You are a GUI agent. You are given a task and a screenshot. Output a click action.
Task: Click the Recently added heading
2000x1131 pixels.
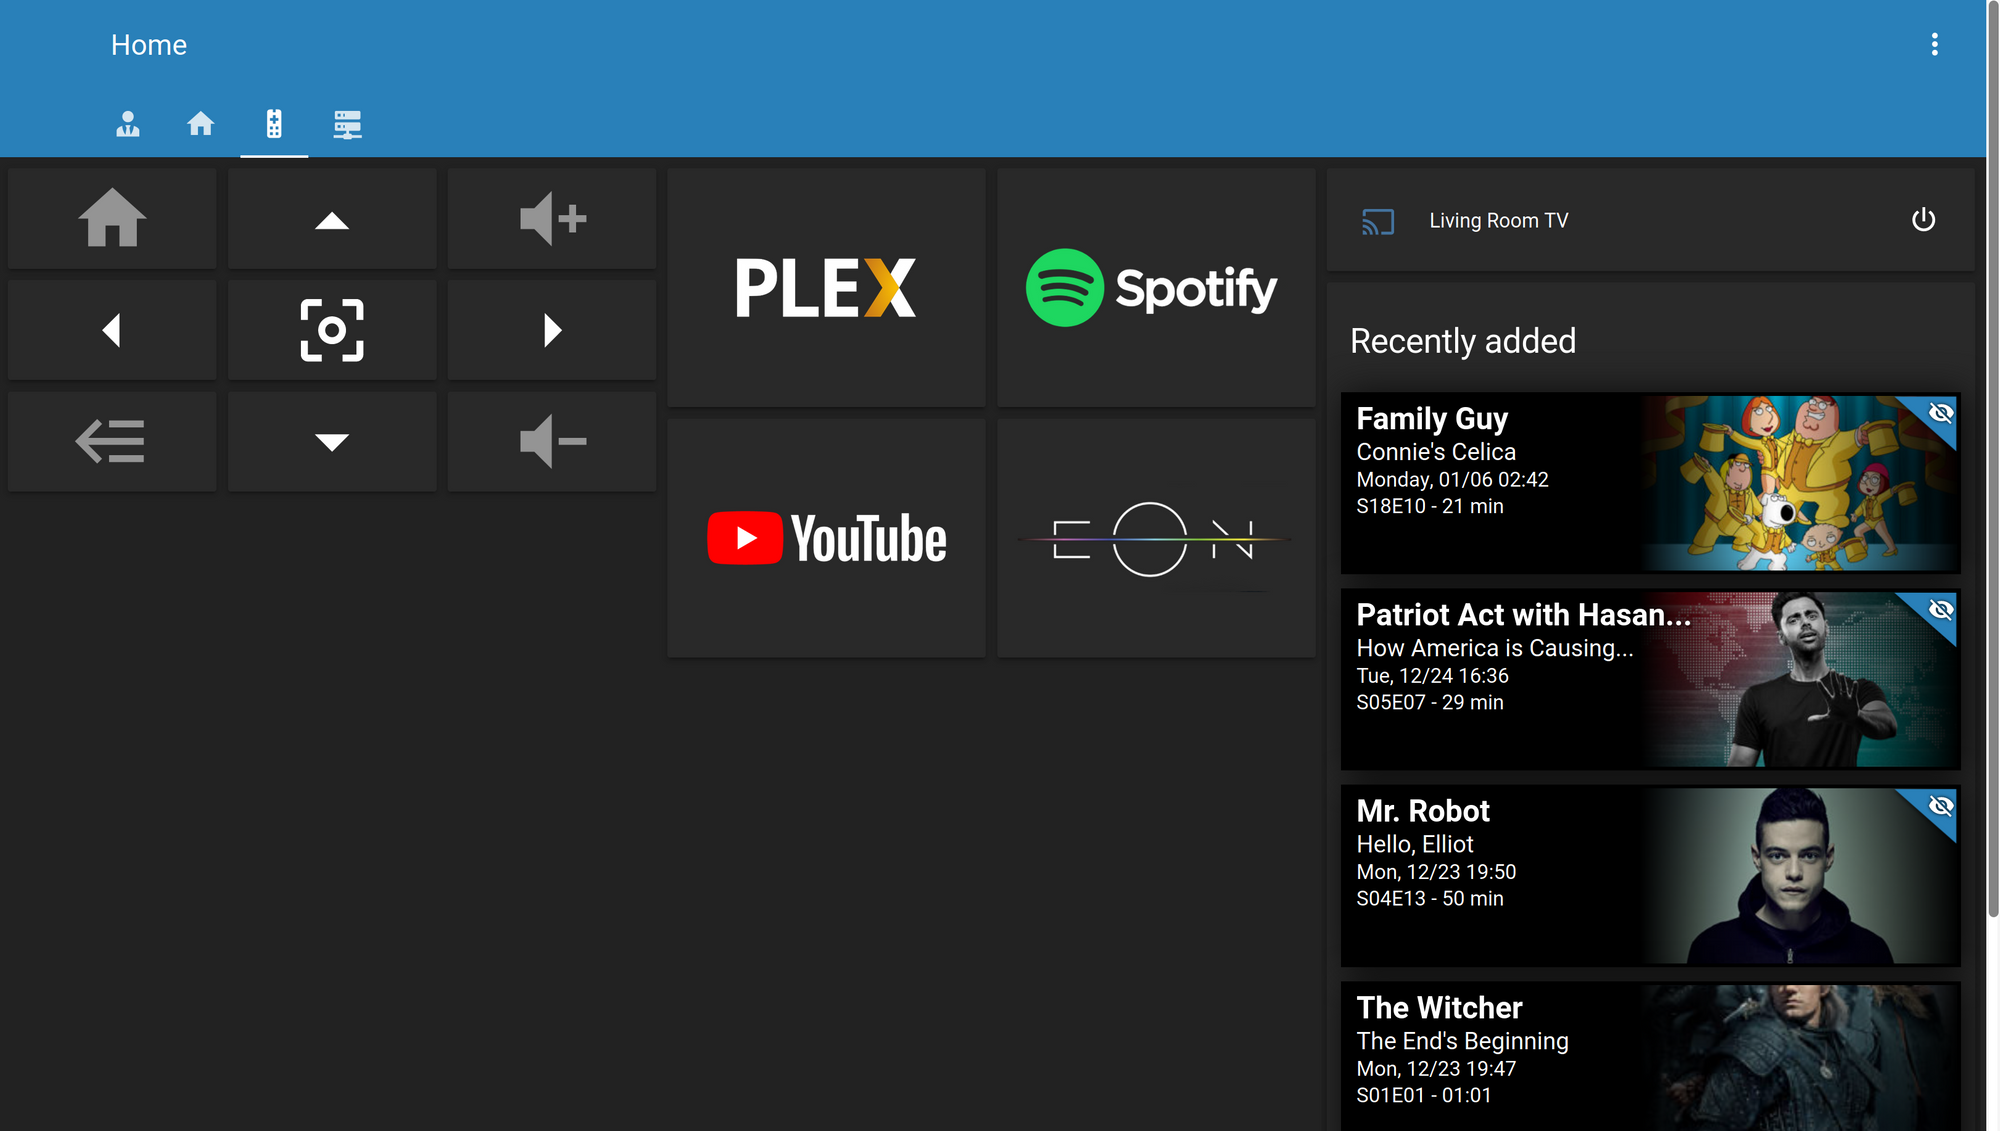coord(1463,341)
